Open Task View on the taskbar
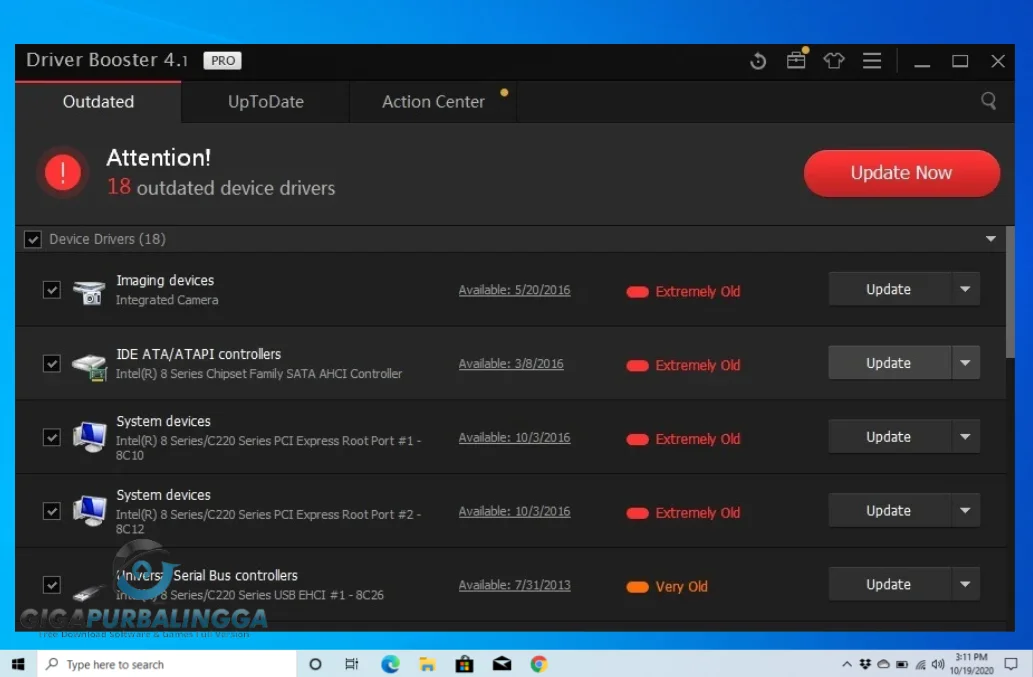 tap(352, 664)
